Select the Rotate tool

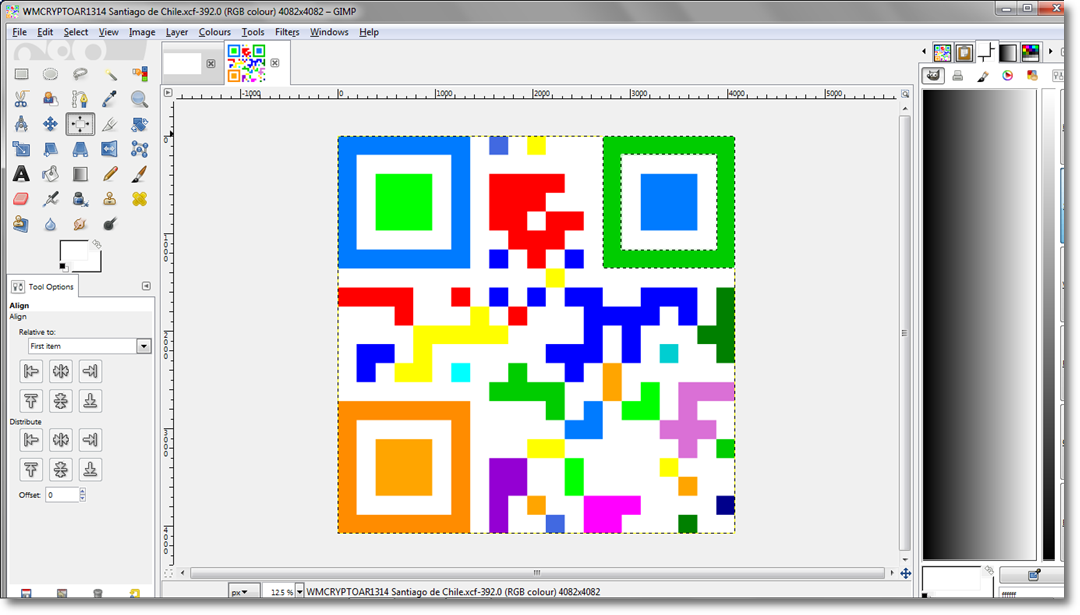[x=139, y=124]
